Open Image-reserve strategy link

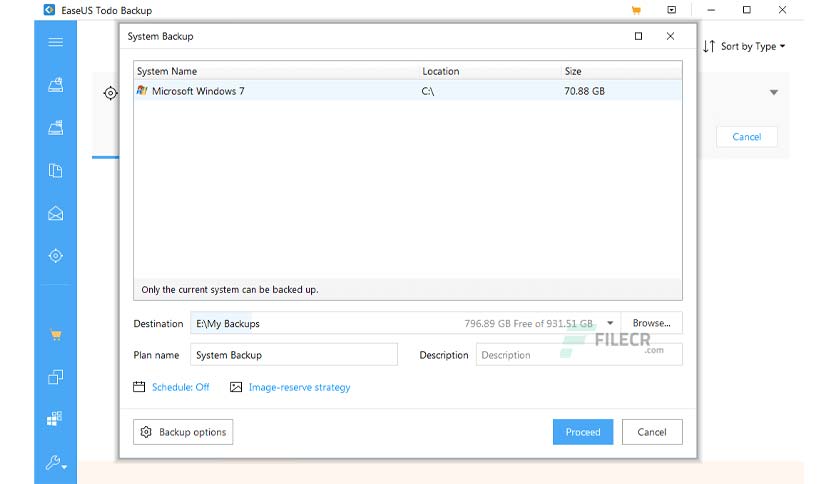[299, 387]
